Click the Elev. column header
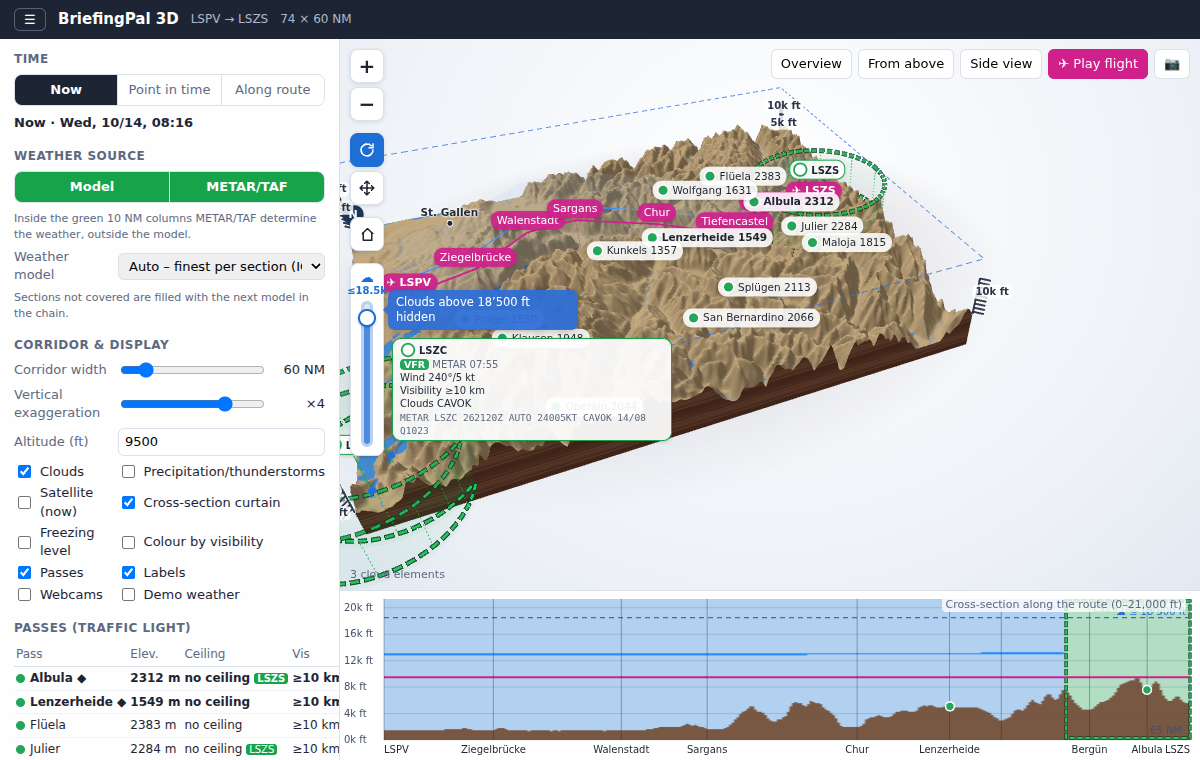The image size is (1200, 760). click(x=145, y=654)
